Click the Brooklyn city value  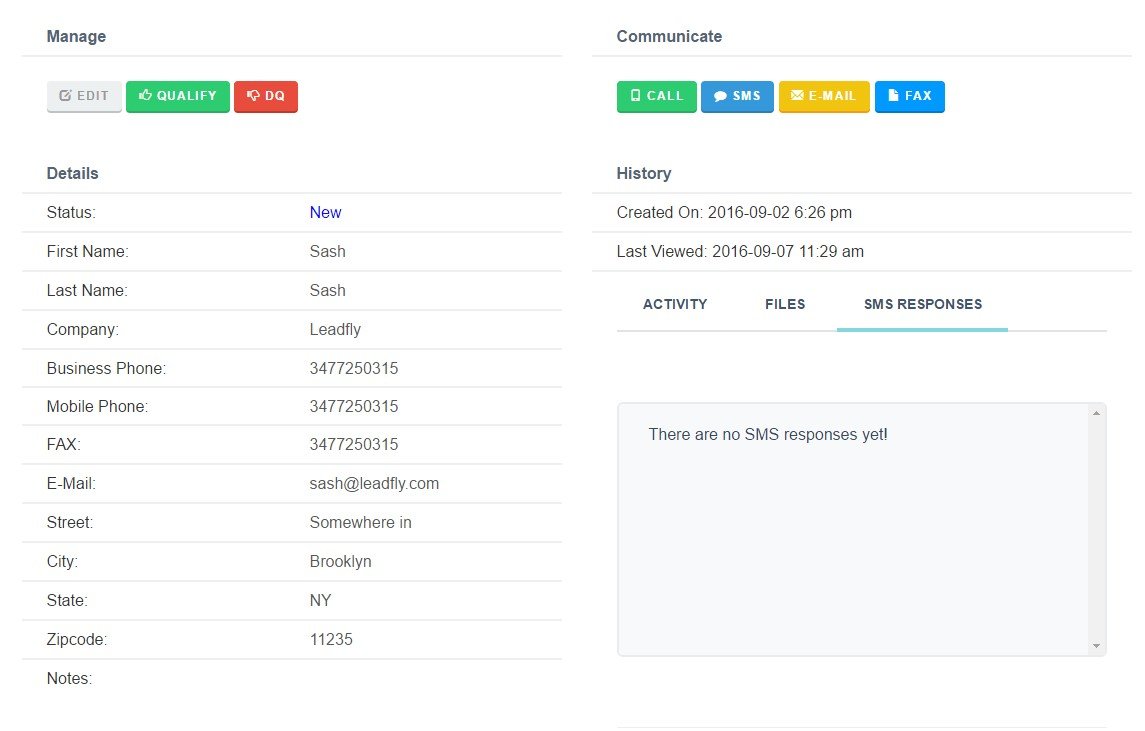point(340,562)
